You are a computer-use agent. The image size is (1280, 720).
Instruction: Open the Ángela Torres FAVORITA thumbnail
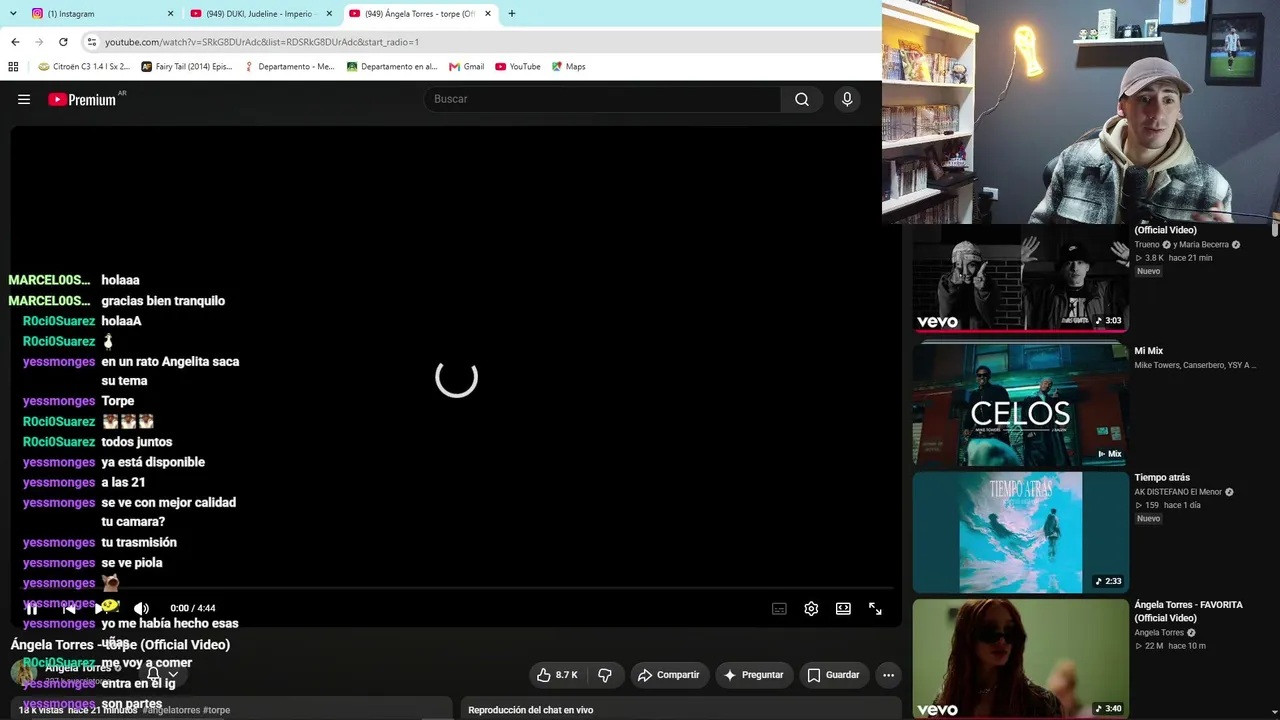1020,659
